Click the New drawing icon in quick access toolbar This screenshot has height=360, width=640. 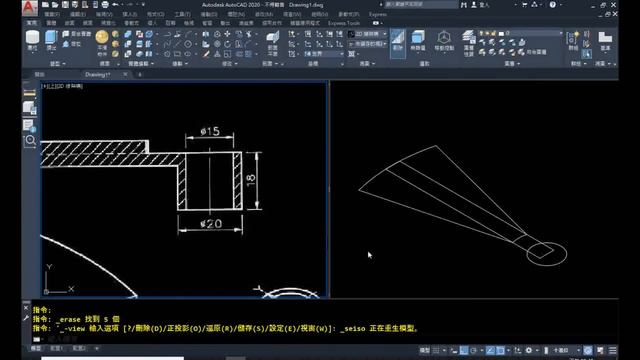(x=45, y=5)
